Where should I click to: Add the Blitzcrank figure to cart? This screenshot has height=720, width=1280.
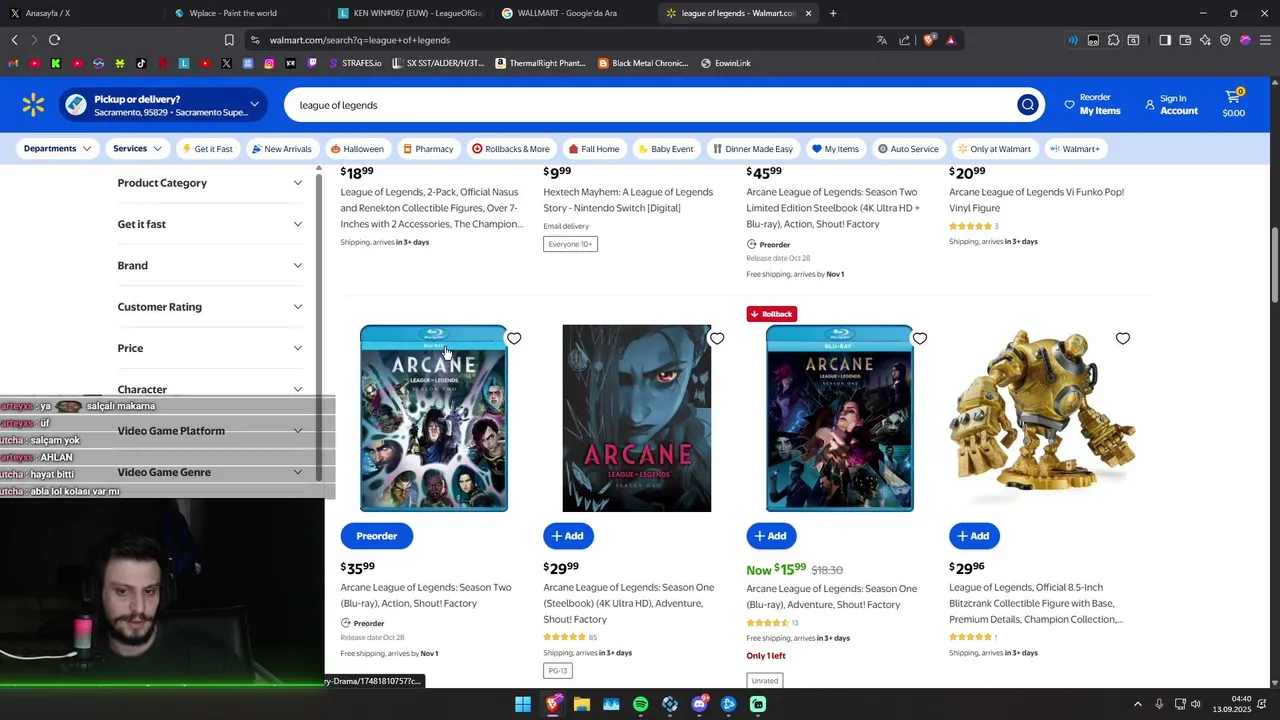click(x=974, y=536)
